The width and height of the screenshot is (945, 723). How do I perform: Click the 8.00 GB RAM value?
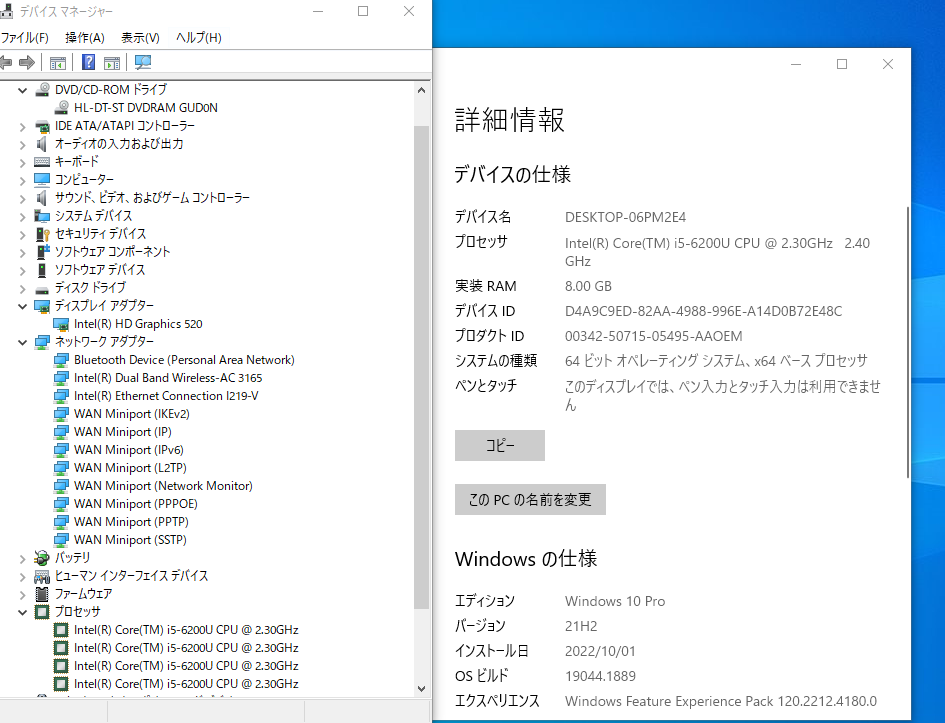click(588, 286)
